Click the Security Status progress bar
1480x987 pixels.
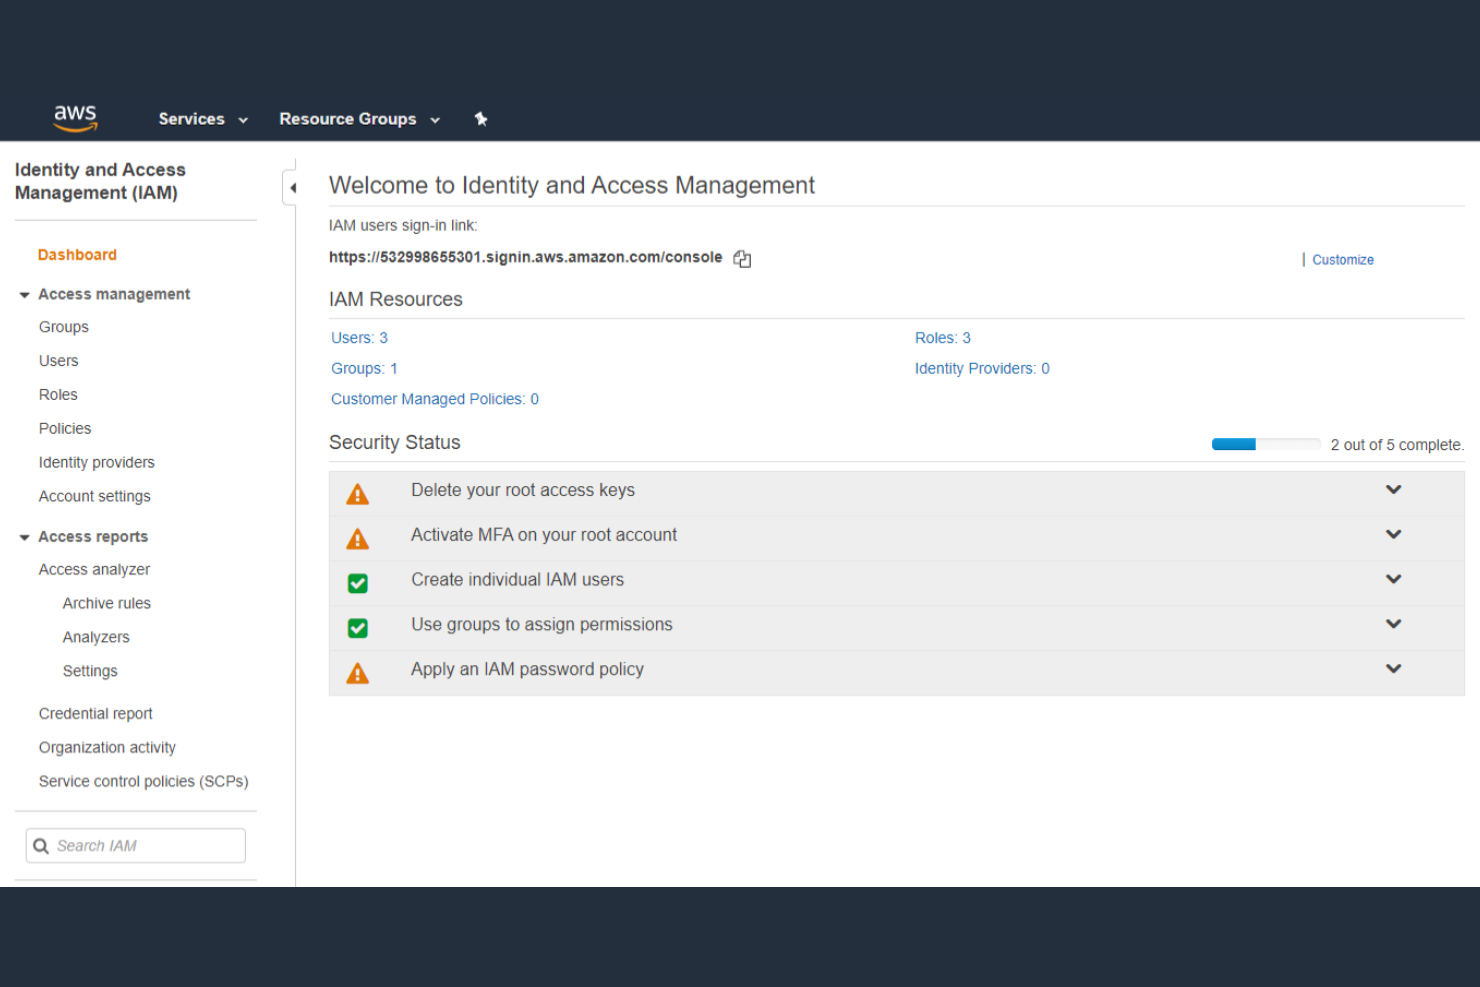pos(1266,444)
